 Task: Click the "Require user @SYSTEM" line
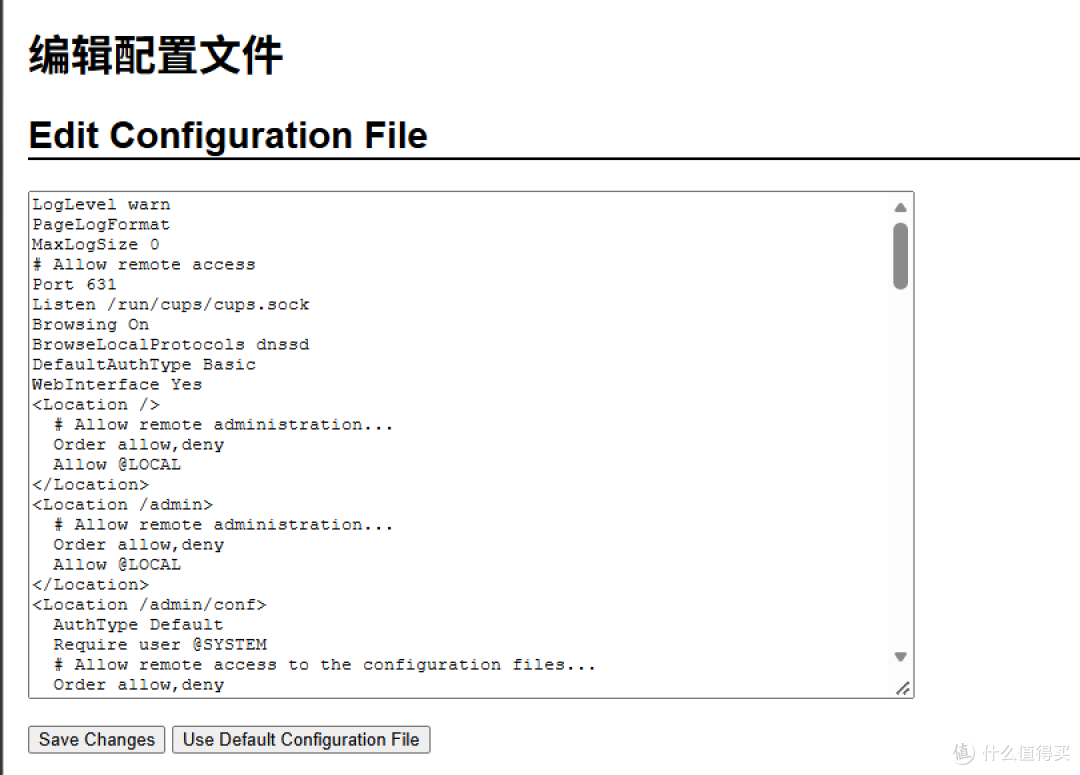160,644
